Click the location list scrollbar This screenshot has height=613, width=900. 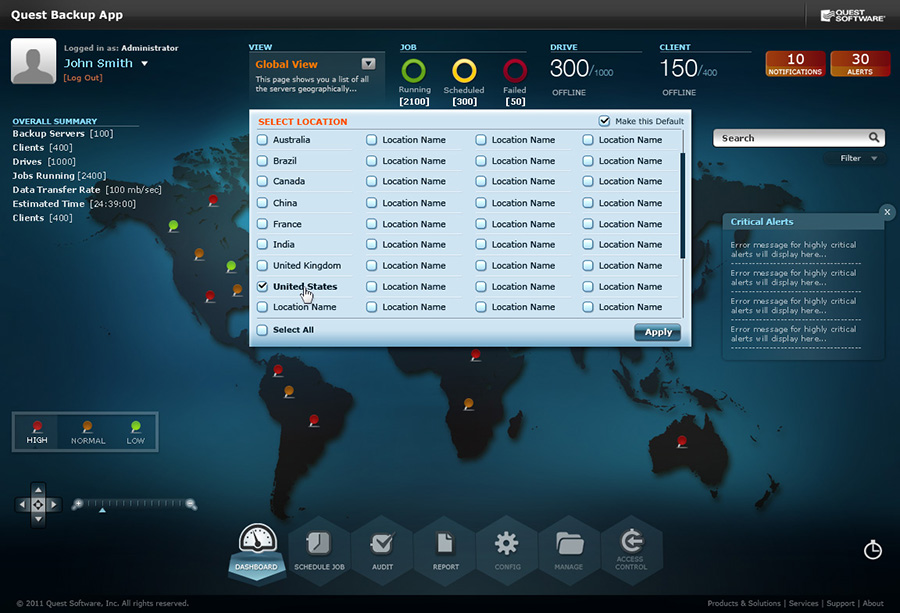click(682, 205)
